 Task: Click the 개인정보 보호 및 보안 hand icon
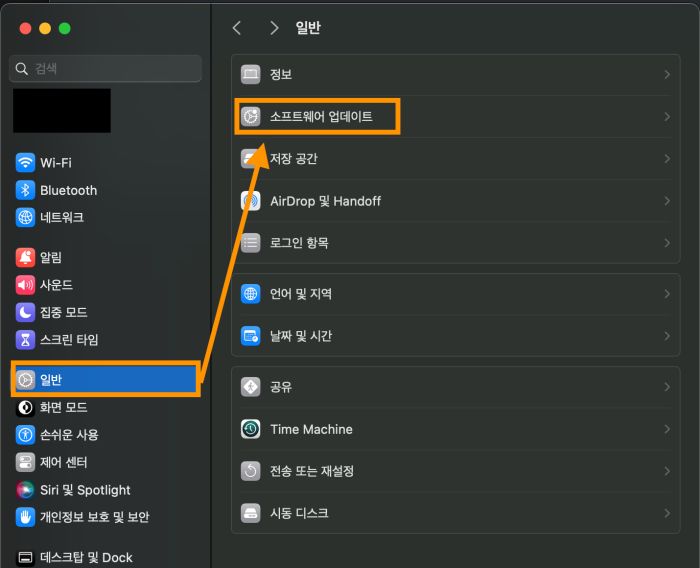point(25,517)
